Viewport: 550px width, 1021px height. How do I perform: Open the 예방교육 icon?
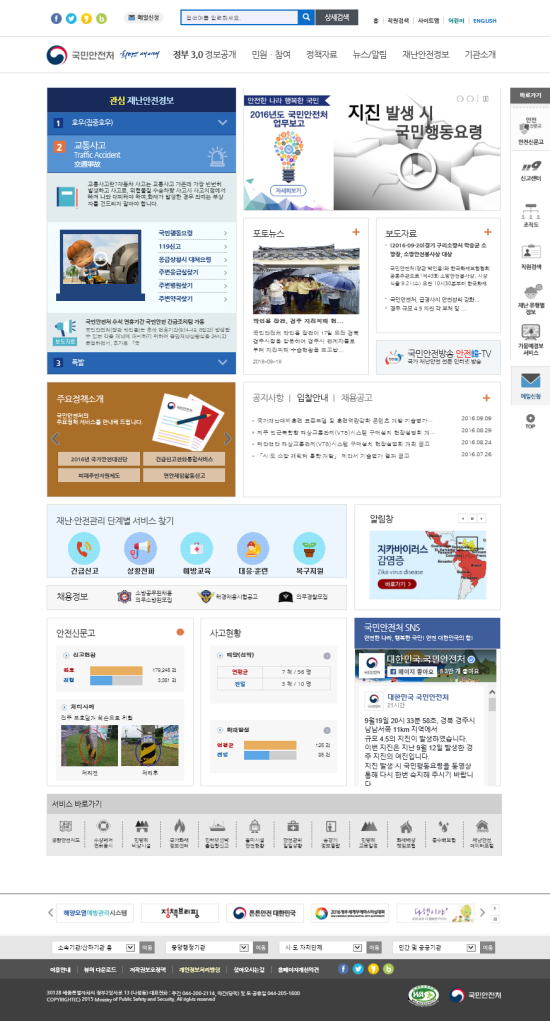[x=197, y=548]
